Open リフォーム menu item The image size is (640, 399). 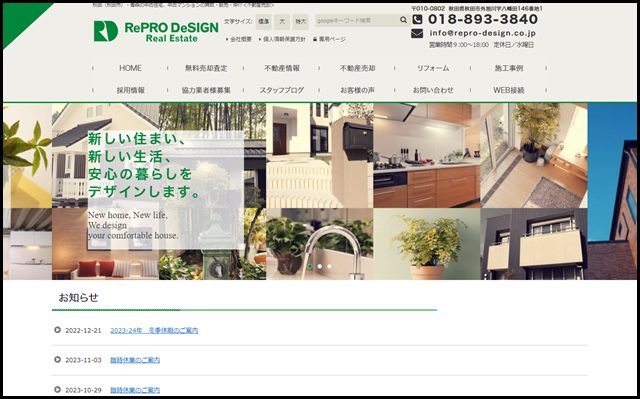[433, 68]
